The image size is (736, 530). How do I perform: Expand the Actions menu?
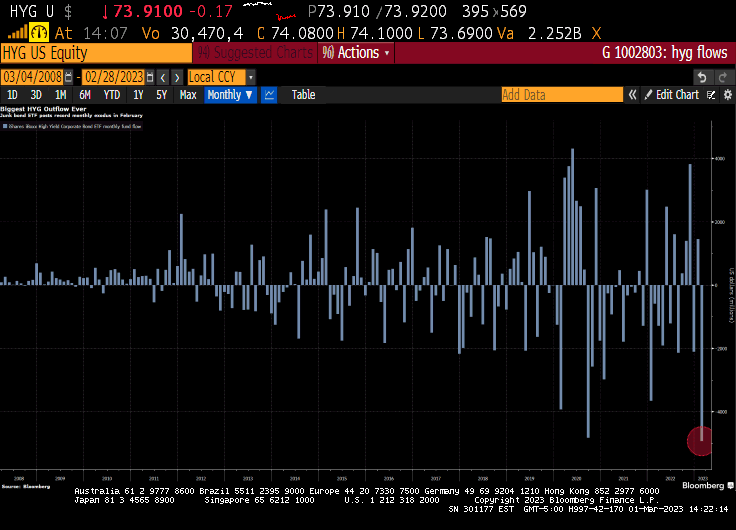(x=360, y=53)
